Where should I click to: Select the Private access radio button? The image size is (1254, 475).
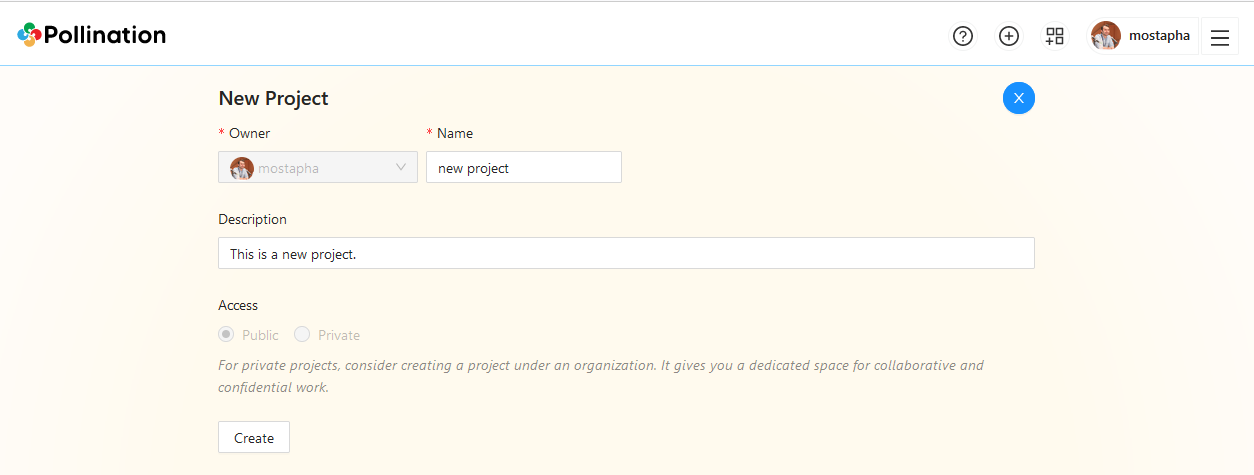pos(302,335)
